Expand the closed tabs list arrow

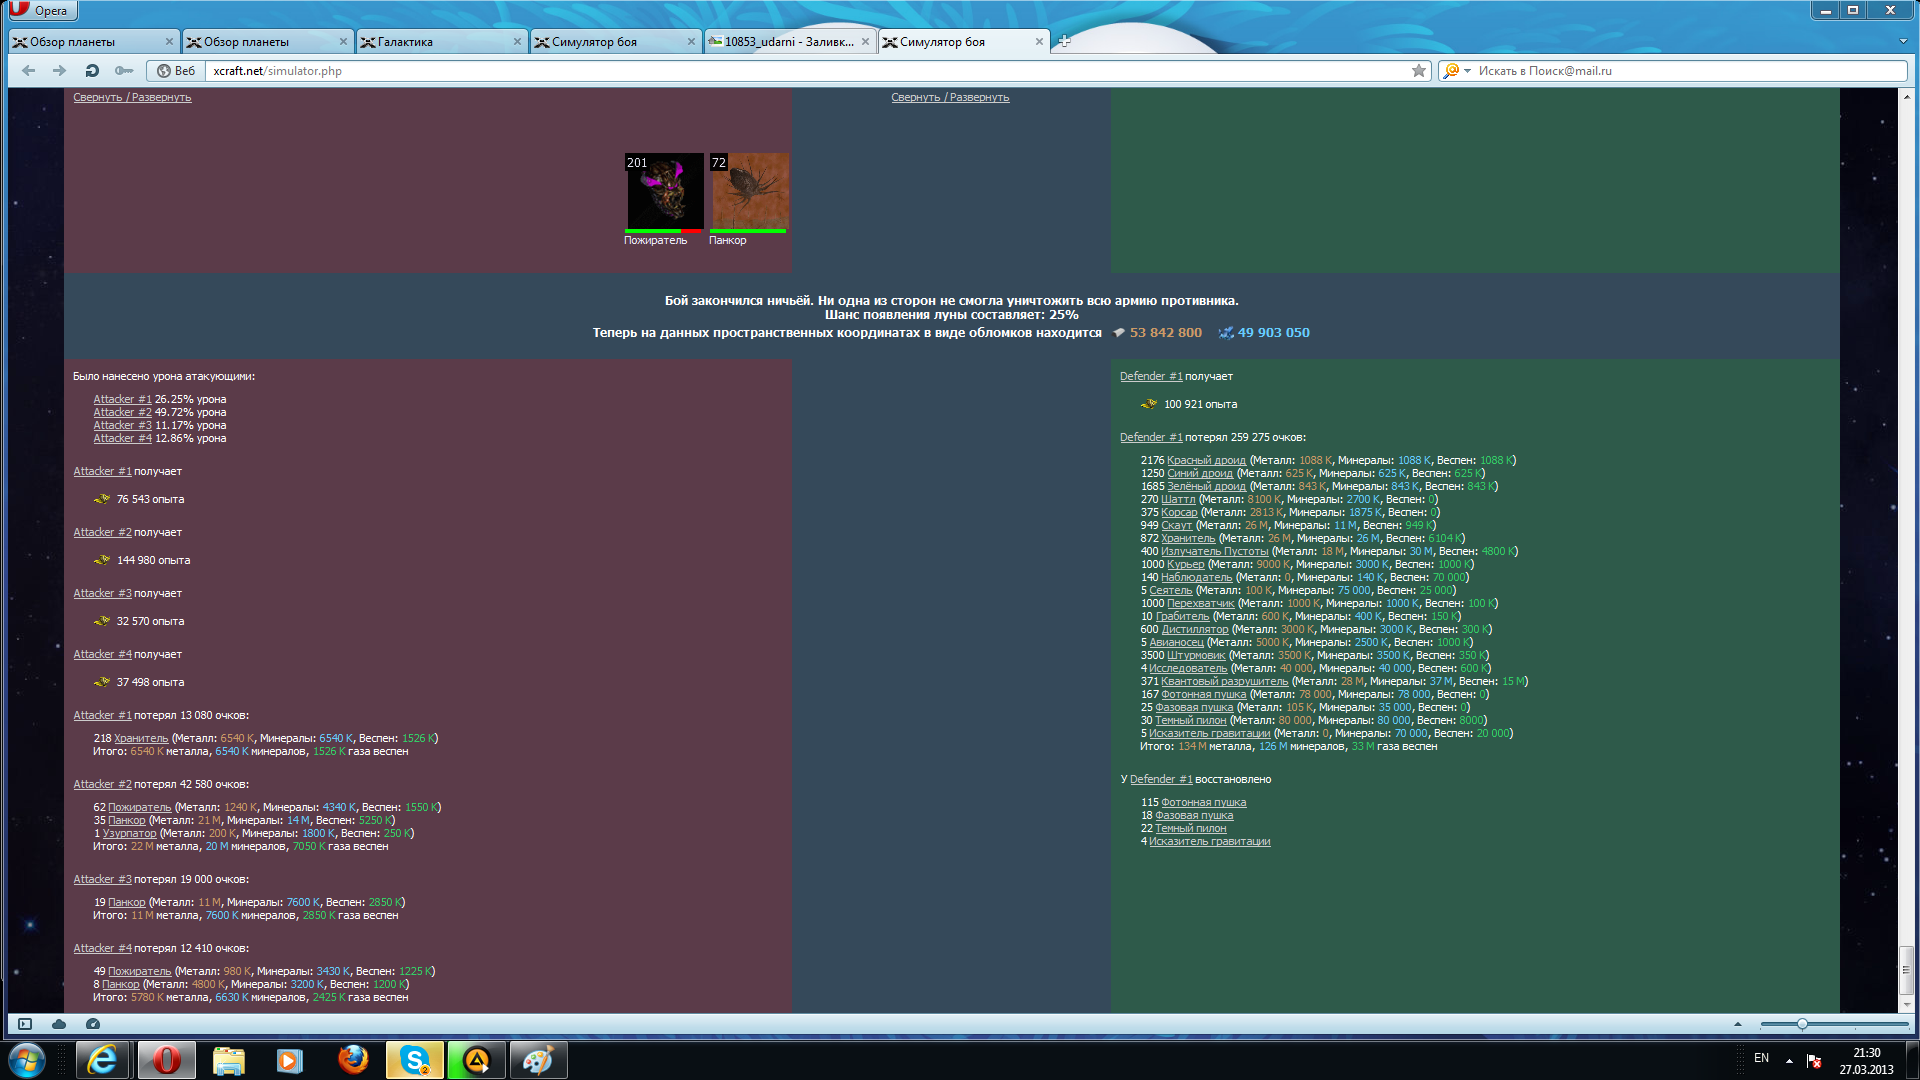1902,42
